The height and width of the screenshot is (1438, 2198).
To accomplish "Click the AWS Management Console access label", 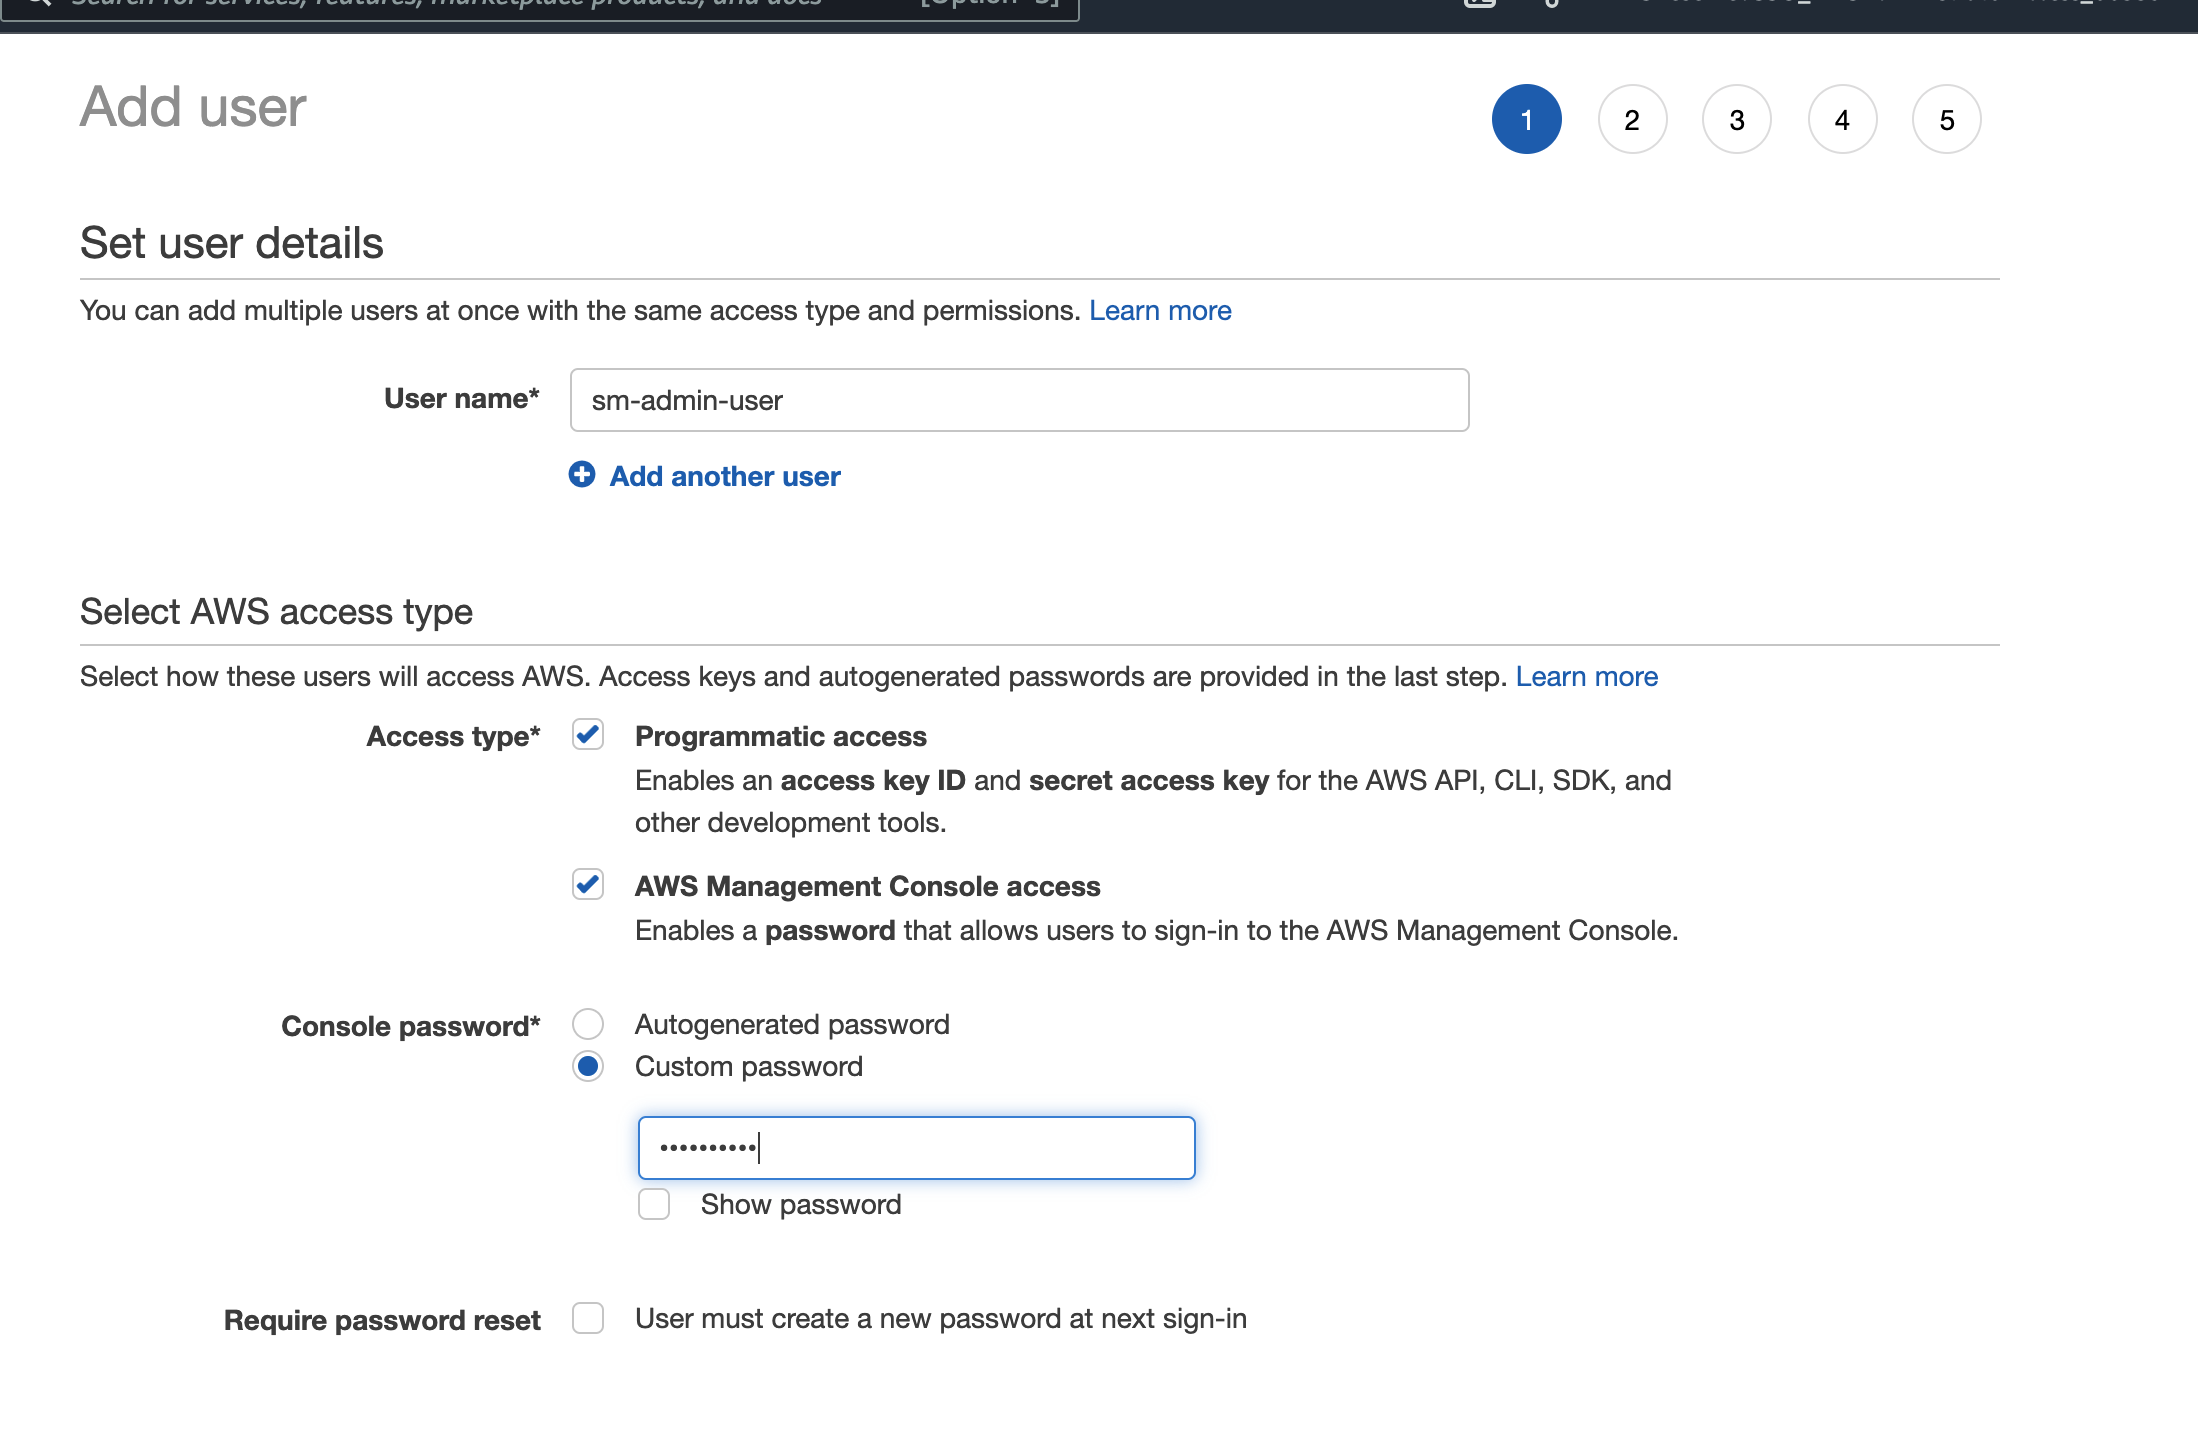I will pyautogui.click(x=867, y=887).
